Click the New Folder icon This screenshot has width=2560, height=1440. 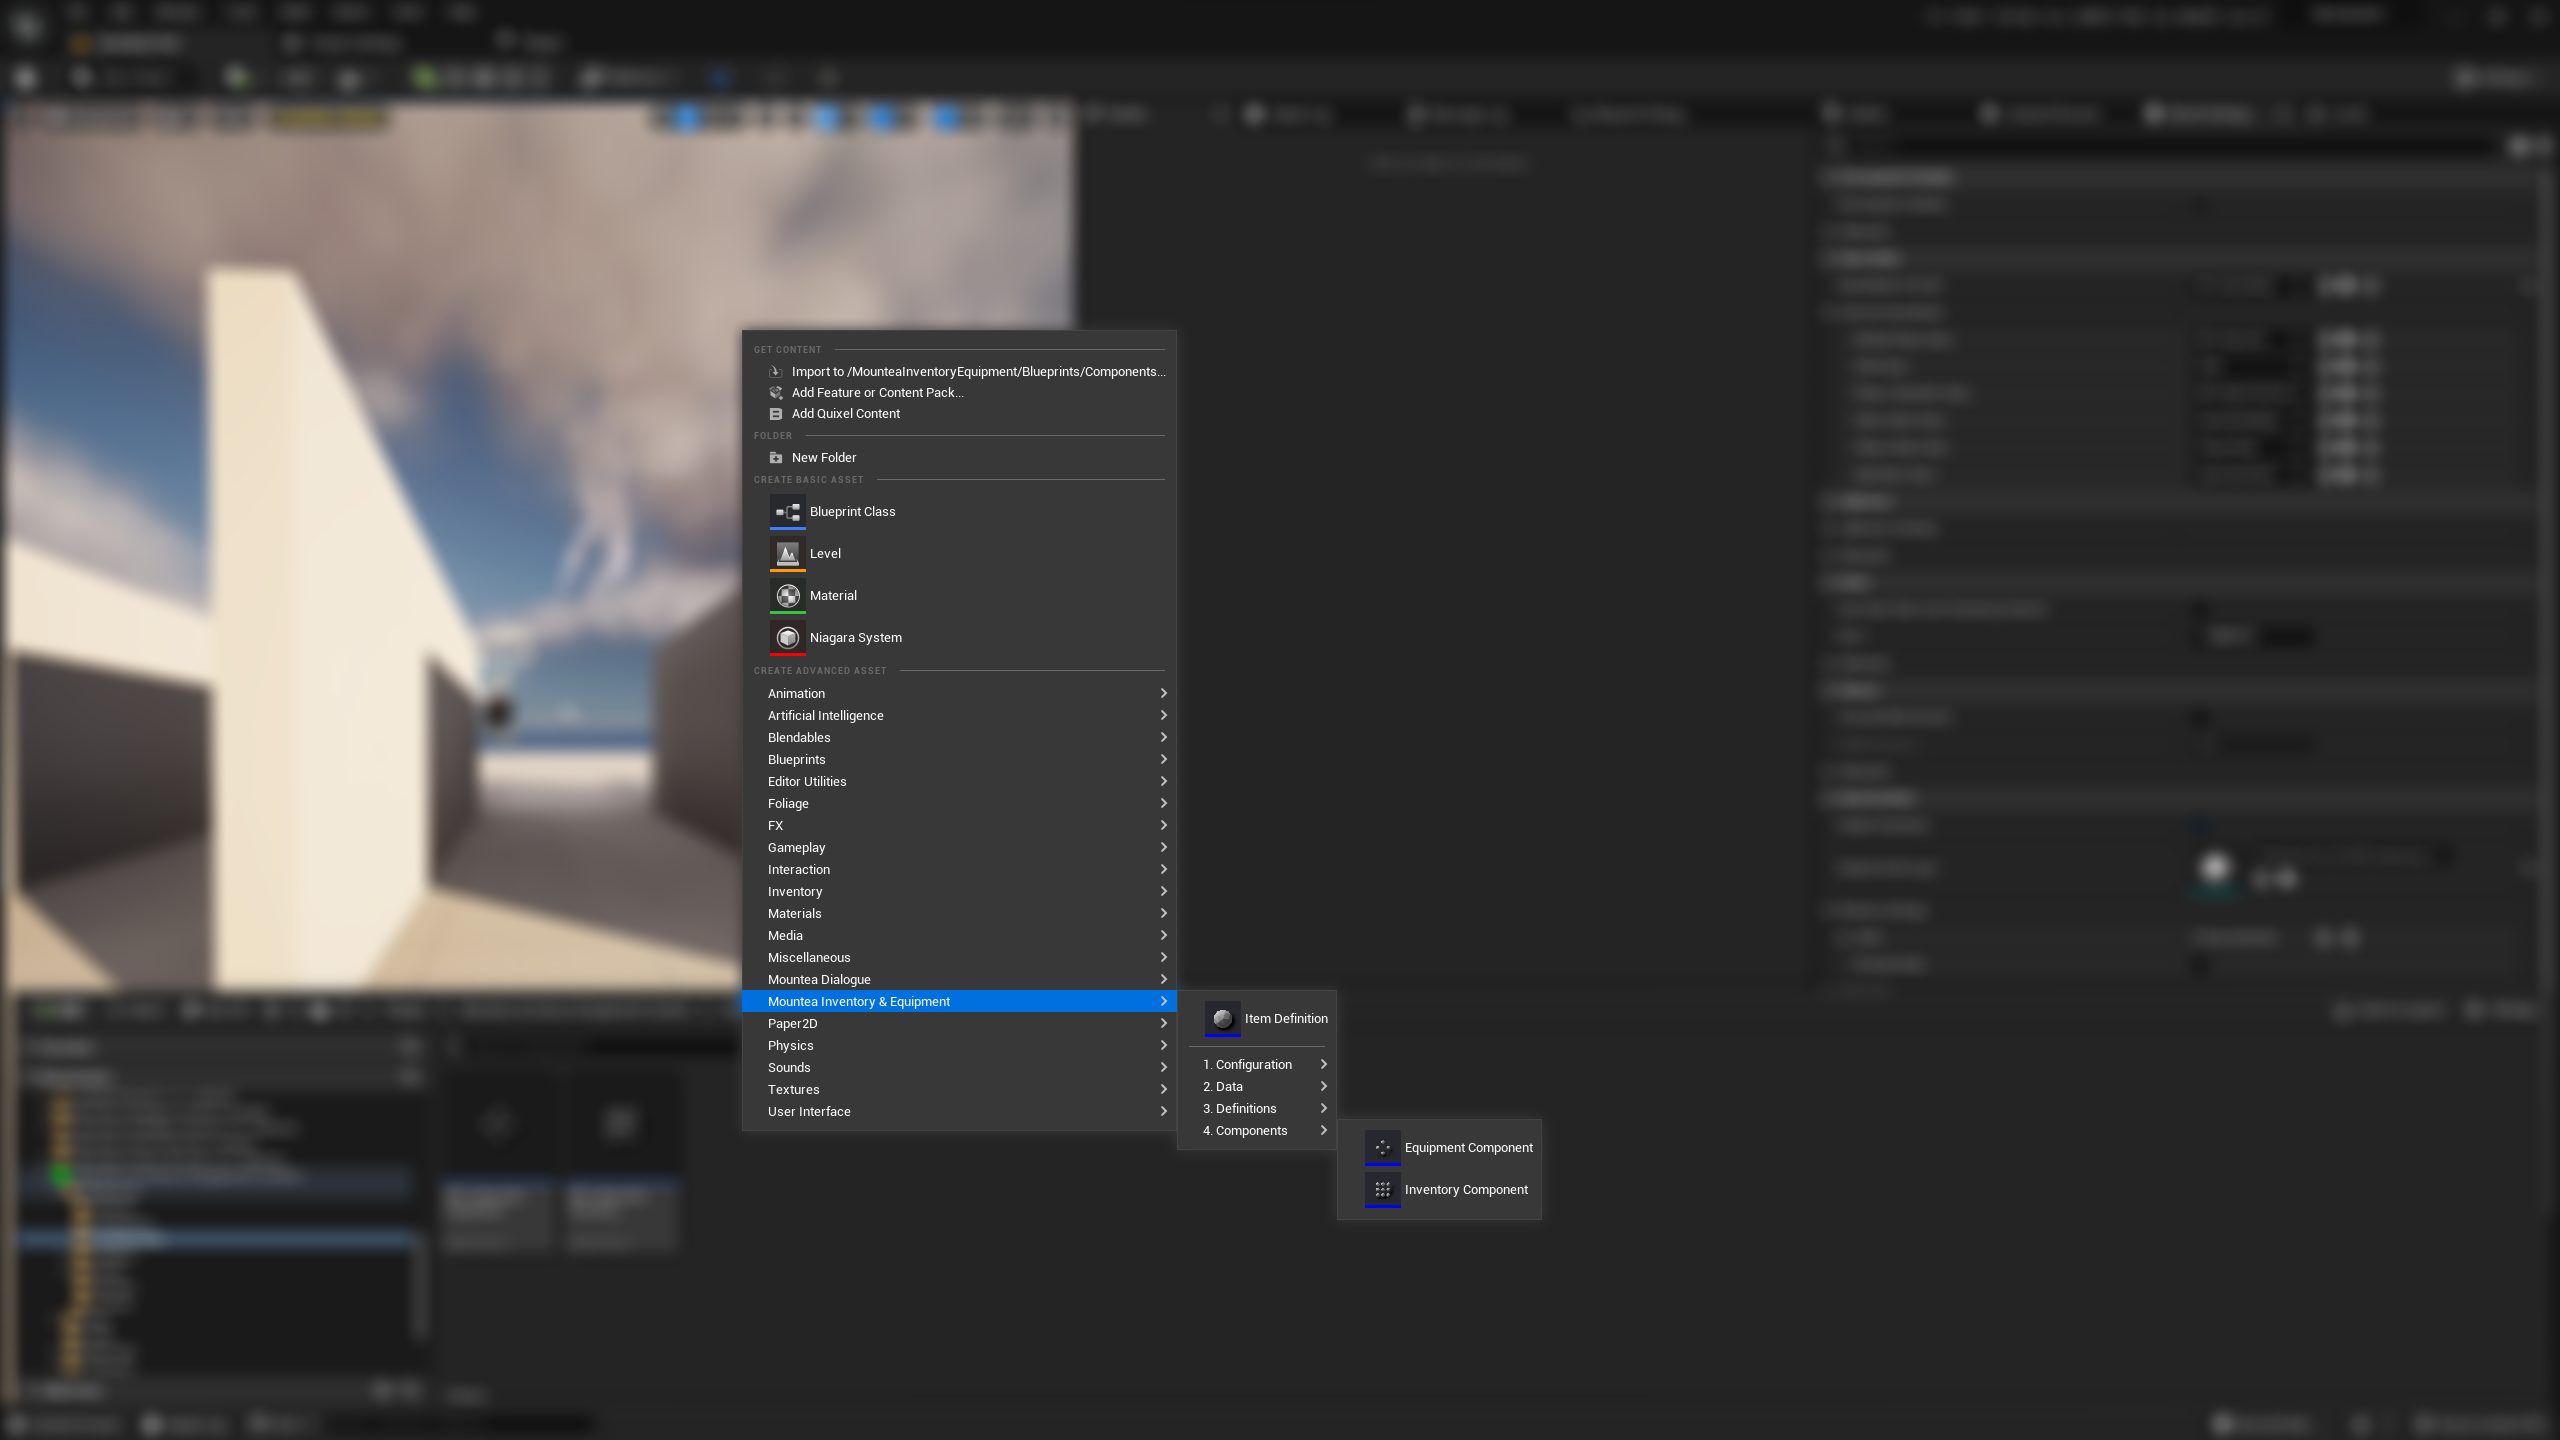point(775,458)
